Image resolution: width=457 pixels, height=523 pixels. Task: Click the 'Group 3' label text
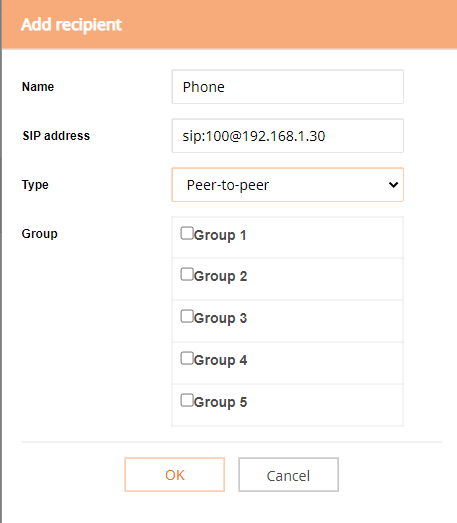pos(220,318)
